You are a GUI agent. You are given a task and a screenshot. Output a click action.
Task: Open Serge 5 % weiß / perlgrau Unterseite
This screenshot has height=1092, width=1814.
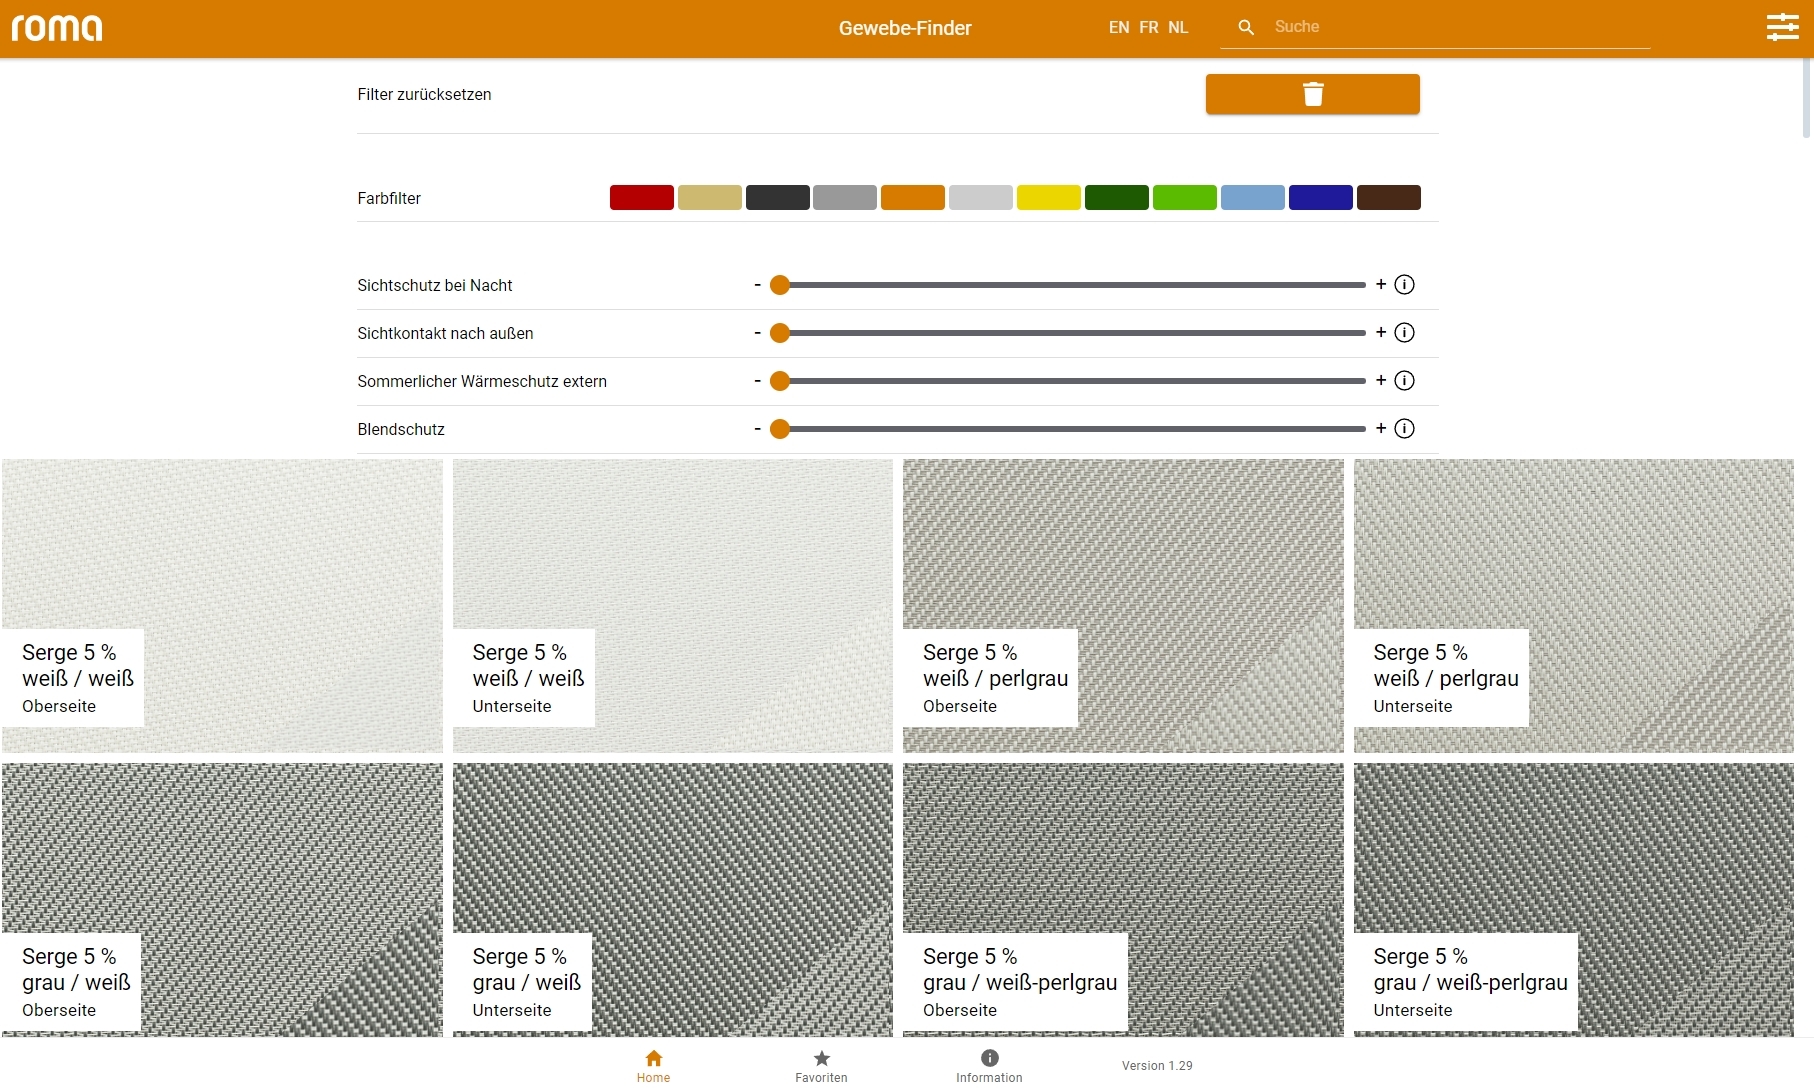click(1574, 606)
